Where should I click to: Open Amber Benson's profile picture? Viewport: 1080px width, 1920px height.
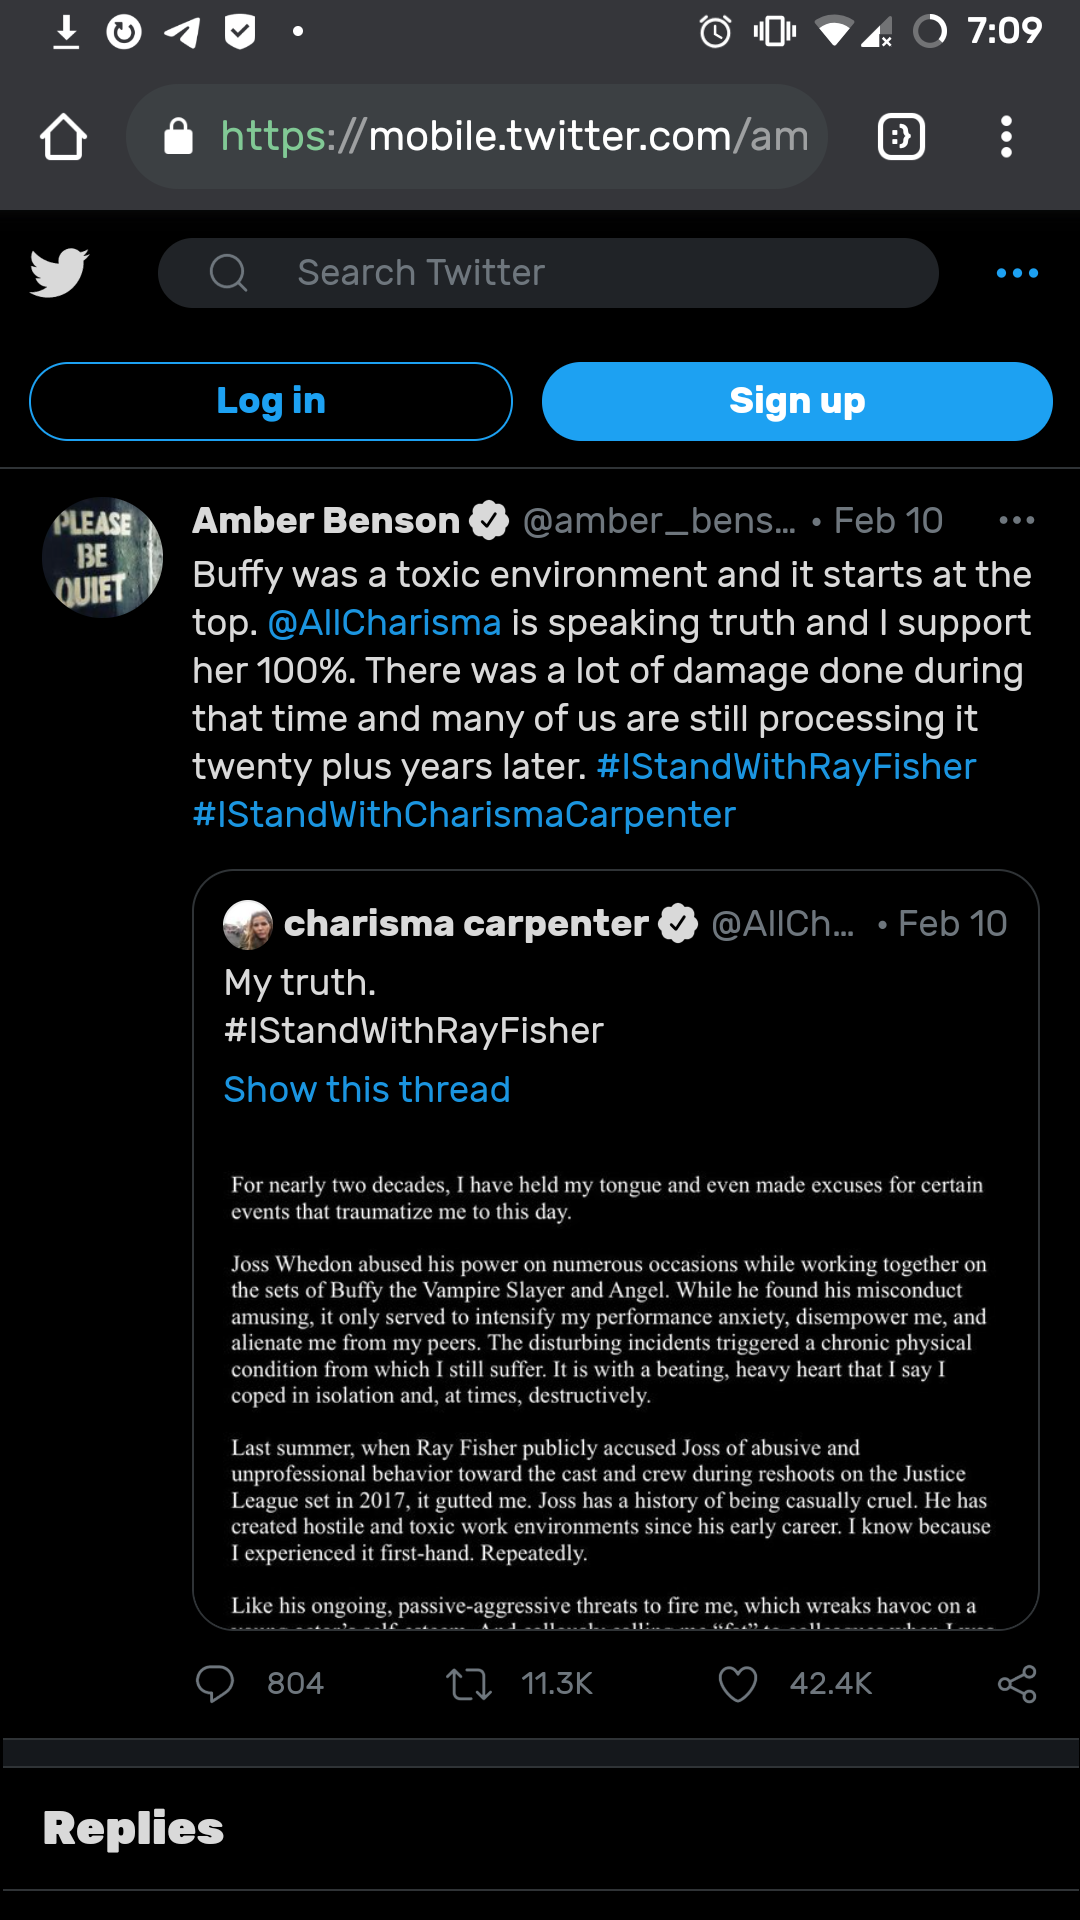102,557
